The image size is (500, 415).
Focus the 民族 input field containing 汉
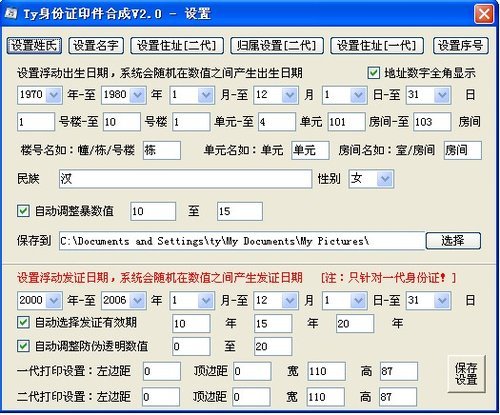[x=185, y=179]
